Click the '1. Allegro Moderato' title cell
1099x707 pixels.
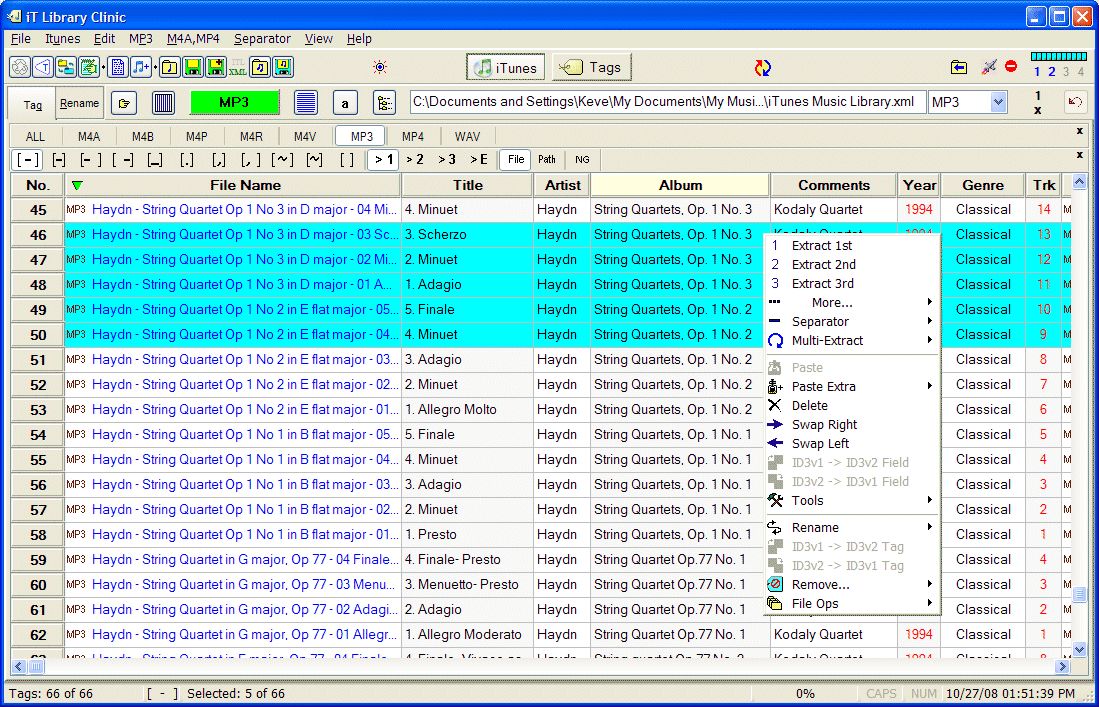pos(467,635)
